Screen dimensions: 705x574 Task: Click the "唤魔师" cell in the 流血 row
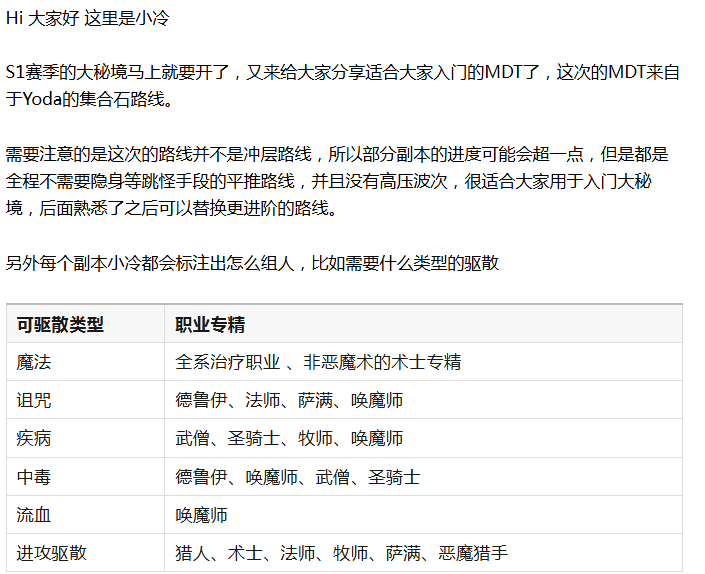201,515
